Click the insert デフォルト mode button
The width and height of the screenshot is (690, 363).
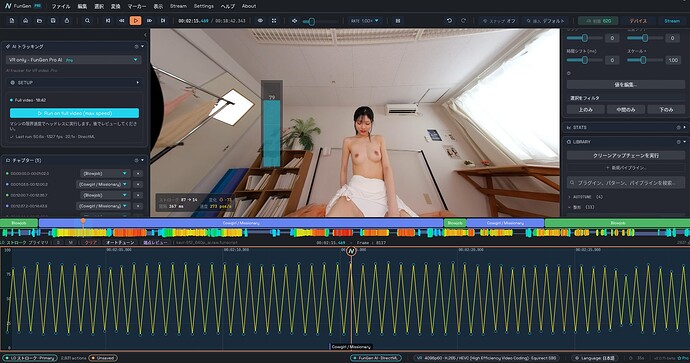coord(545,21)
